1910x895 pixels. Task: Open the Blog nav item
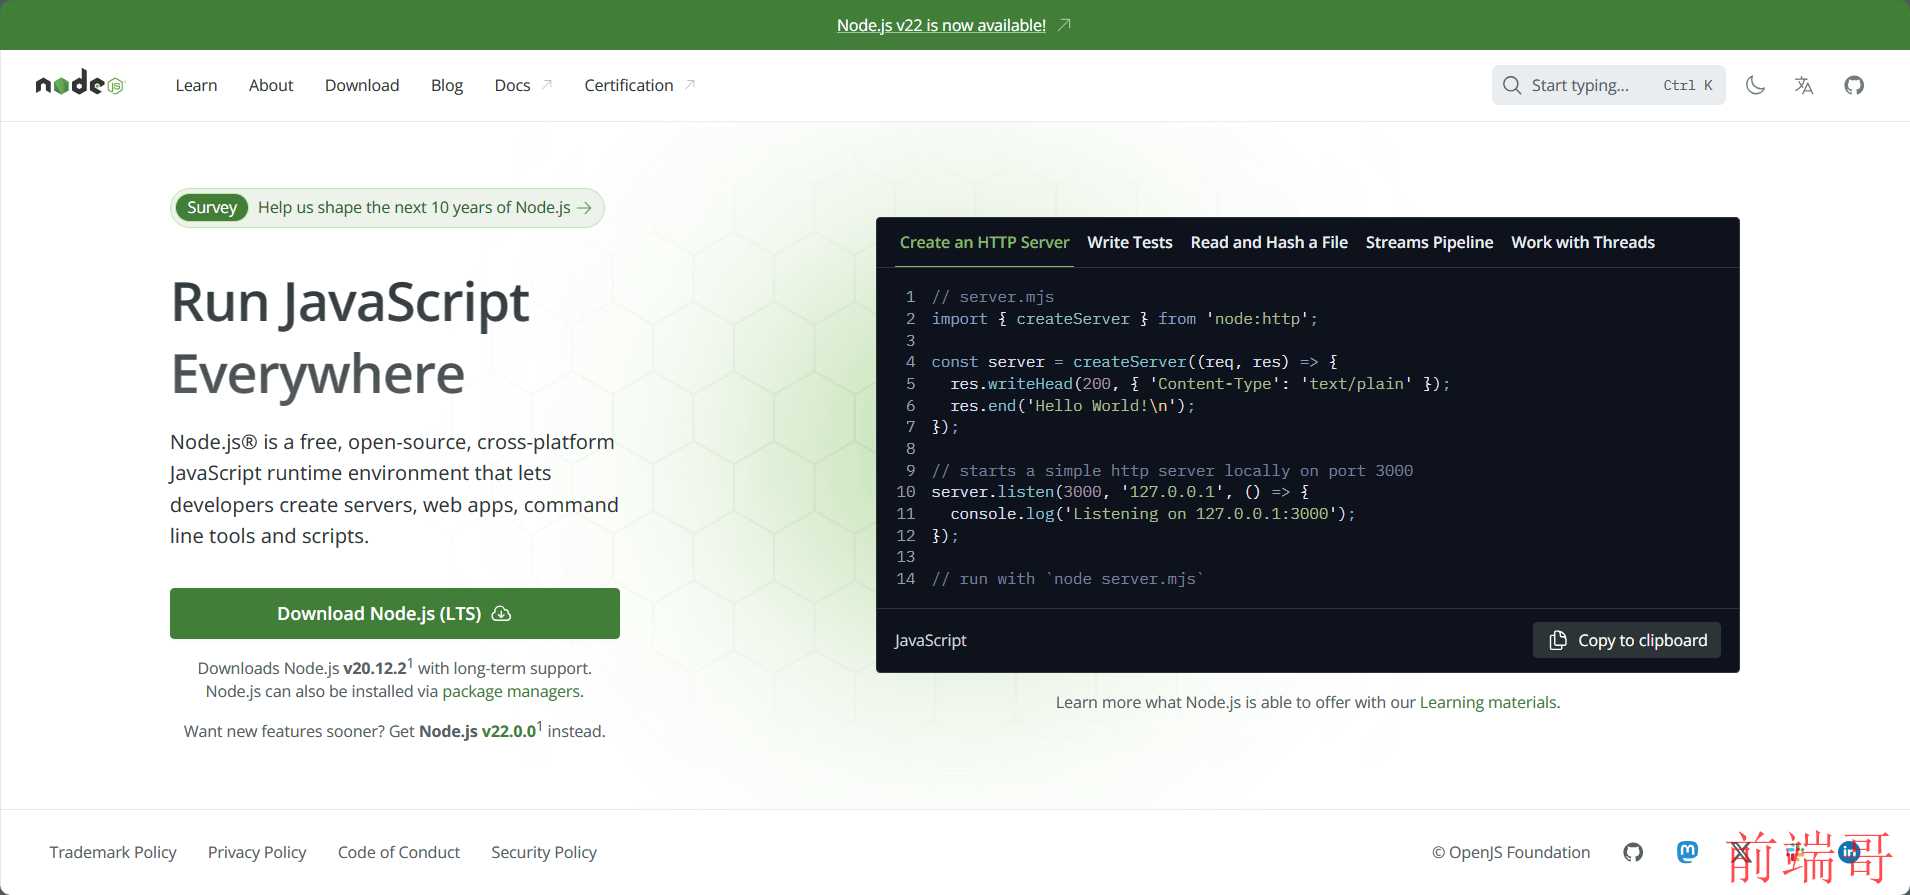(x=447, y=85)
